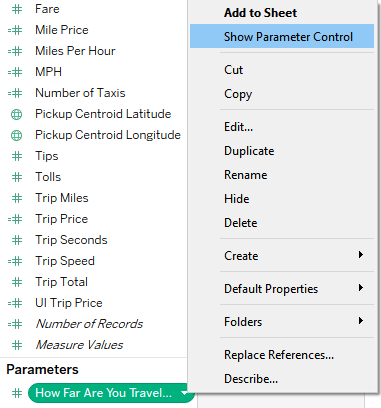Choose Edit... from the context menu

[238, 127]
